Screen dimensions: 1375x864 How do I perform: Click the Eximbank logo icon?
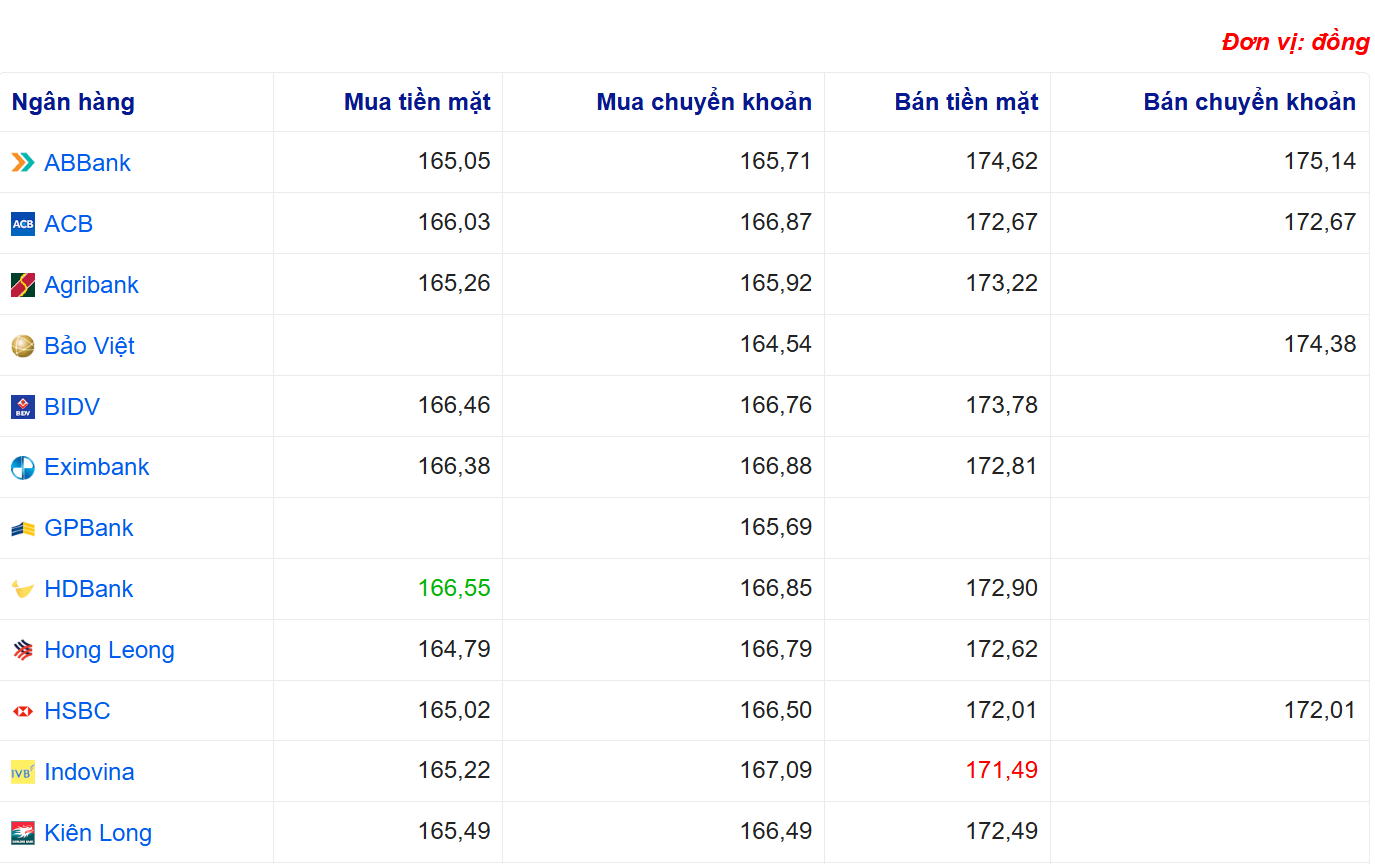23,467
